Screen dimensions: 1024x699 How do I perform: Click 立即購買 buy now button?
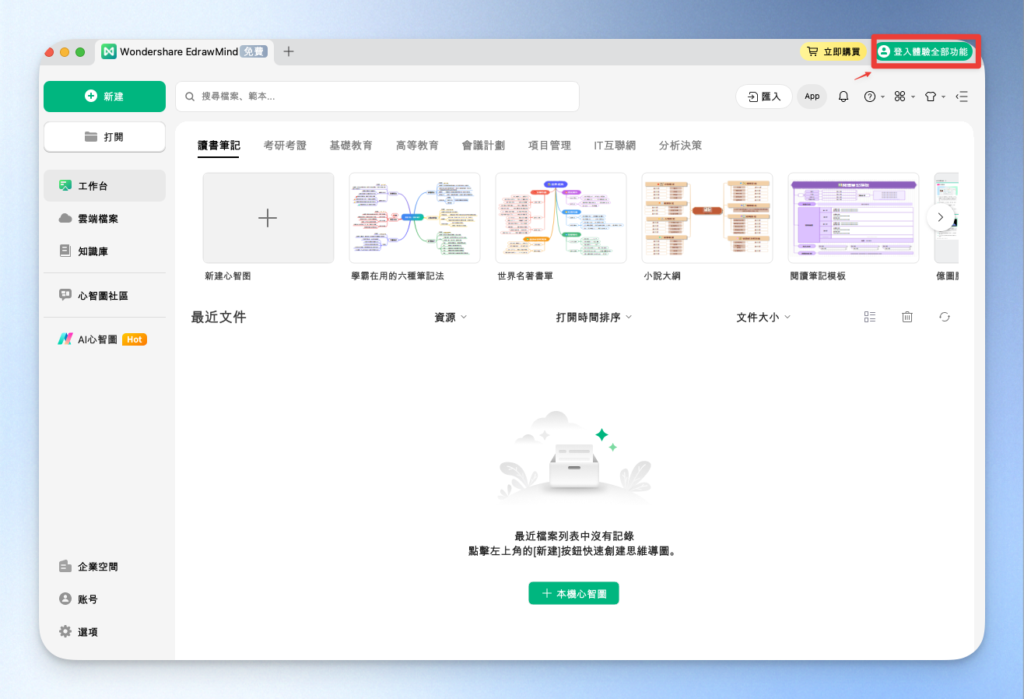pyautogui.click(x=833, y=52)
